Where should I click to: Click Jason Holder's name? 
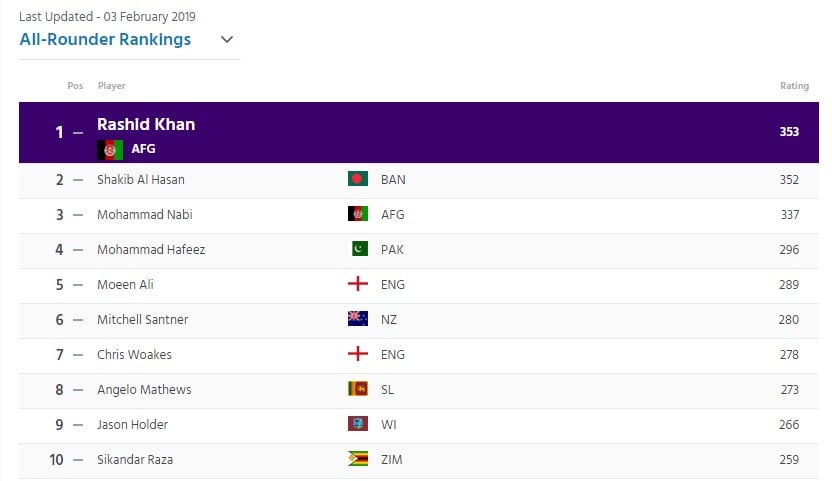pos(132,425)
